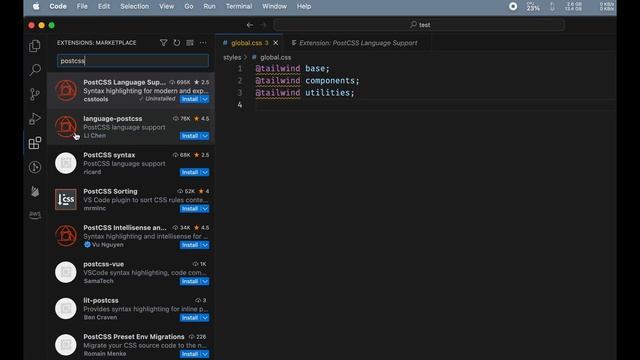Go forward with the navigation arrow
This screenshot has width=640, height=360.
tap(263, 25)
